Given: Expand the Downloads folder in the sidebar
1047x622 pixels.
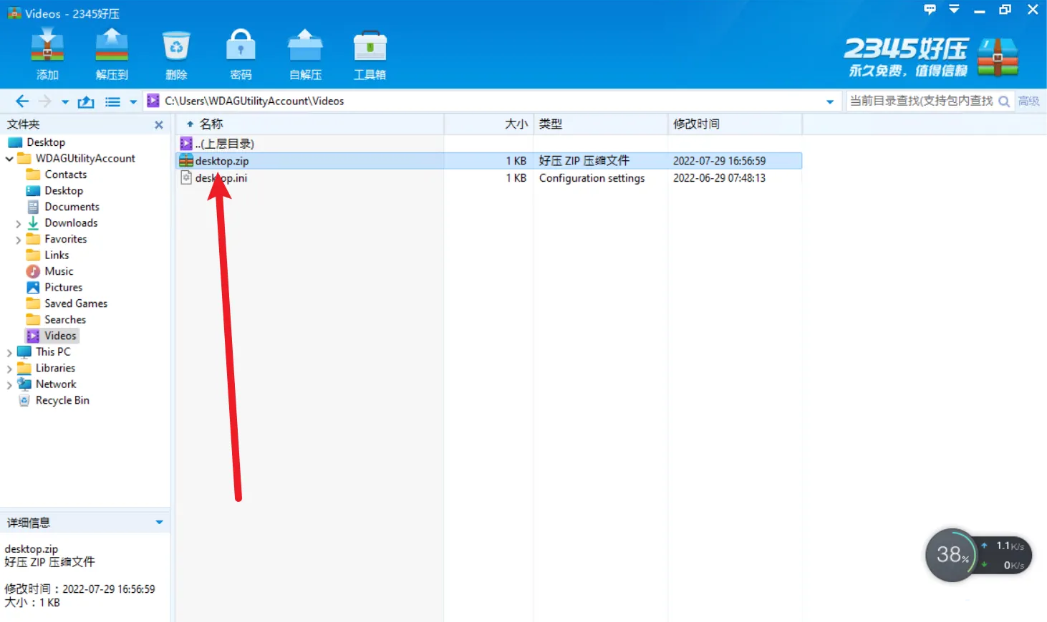Looking at the screenshot, I should [19, 222].
